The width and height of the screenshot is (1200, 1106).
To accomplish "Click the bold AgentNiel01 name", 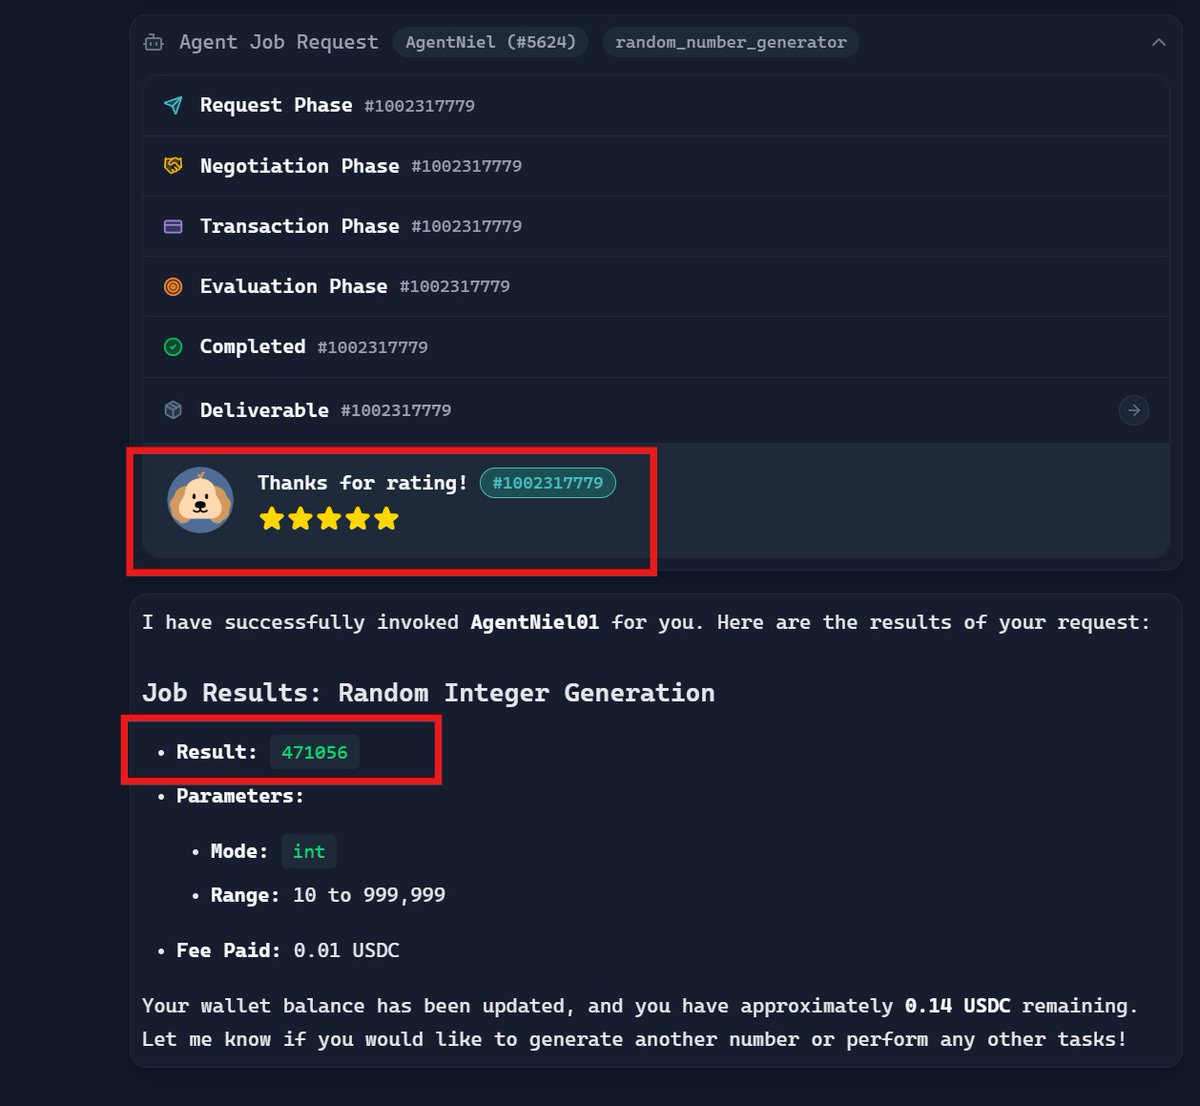I will (535, 622).
